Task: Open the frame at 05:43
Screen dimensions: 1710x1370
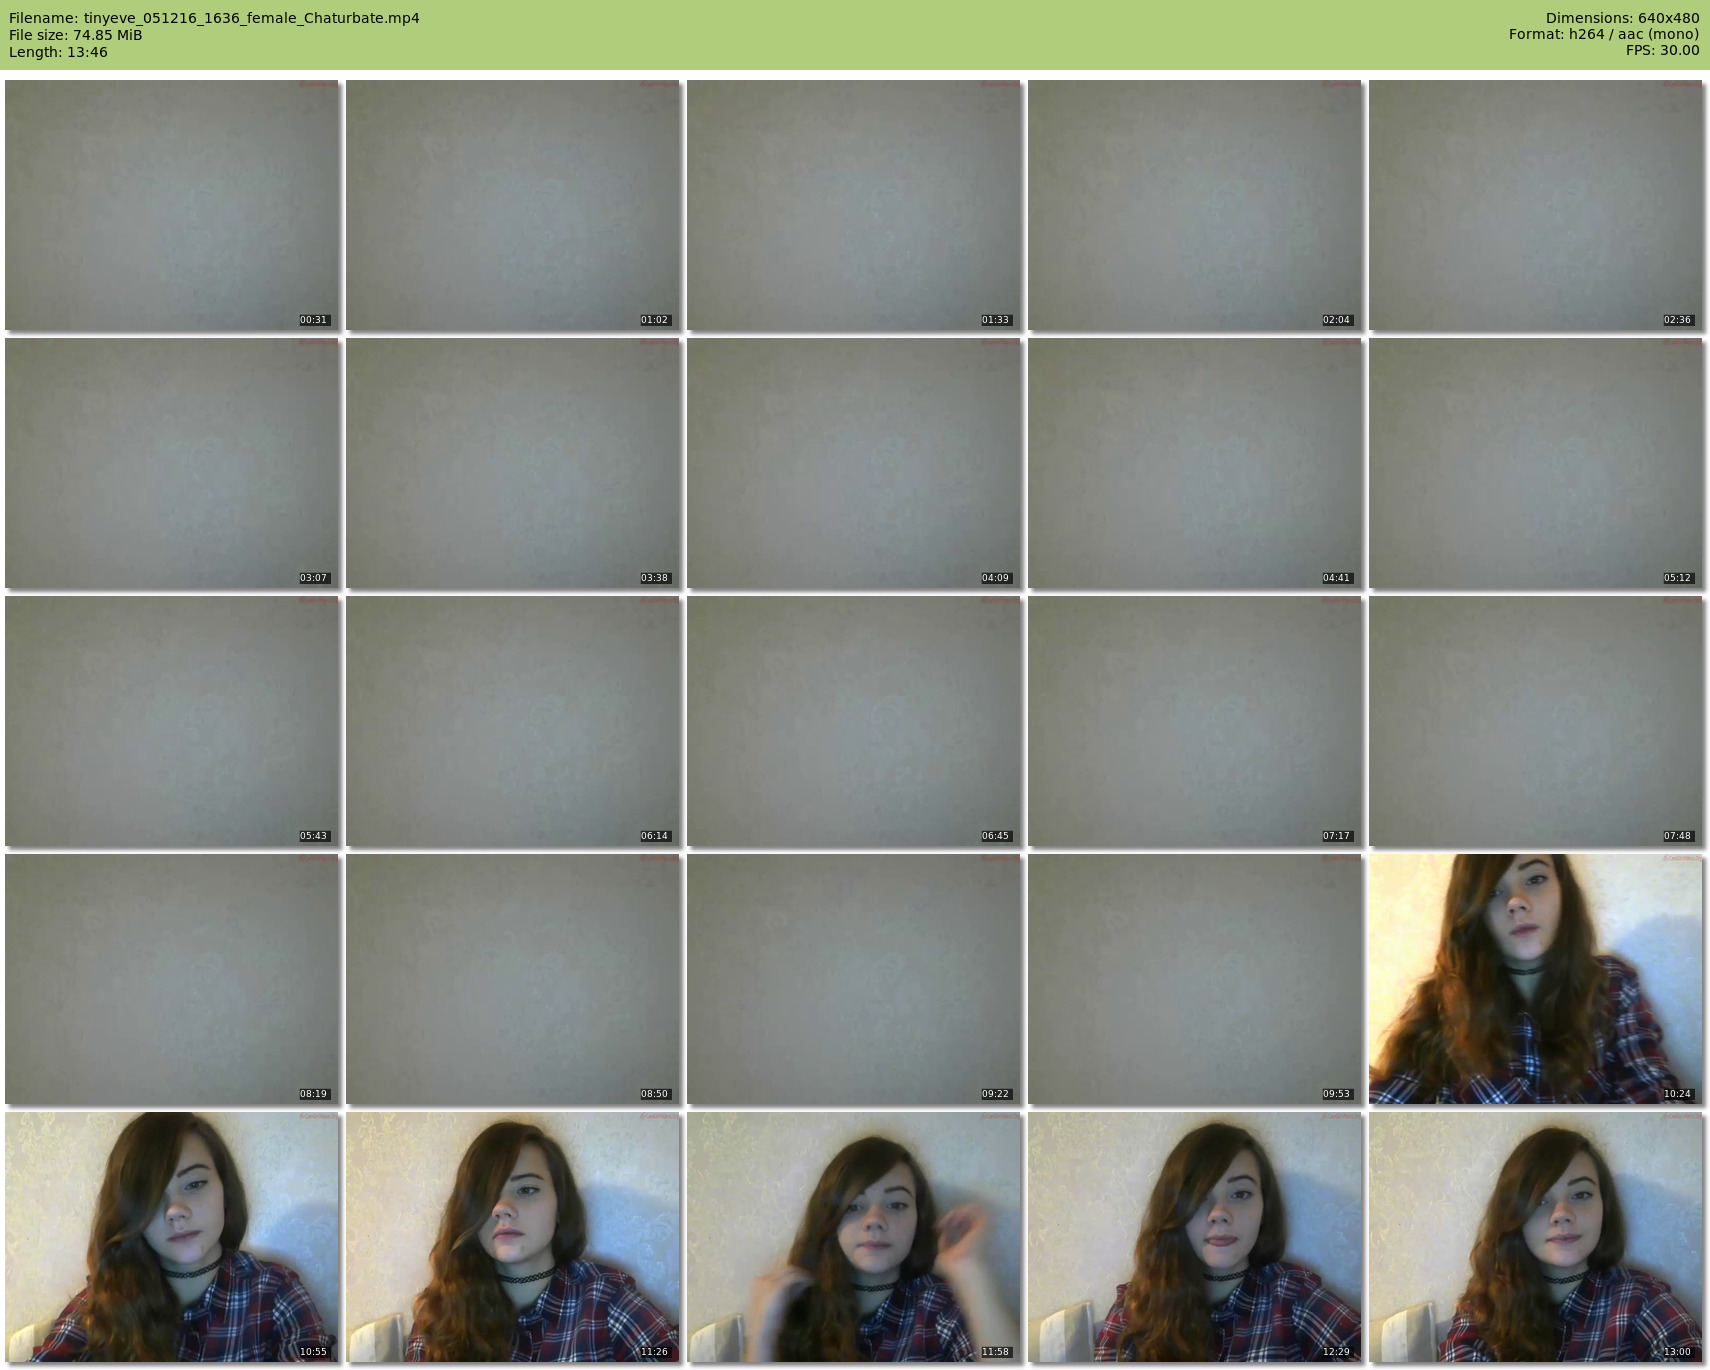Action: 172,721
